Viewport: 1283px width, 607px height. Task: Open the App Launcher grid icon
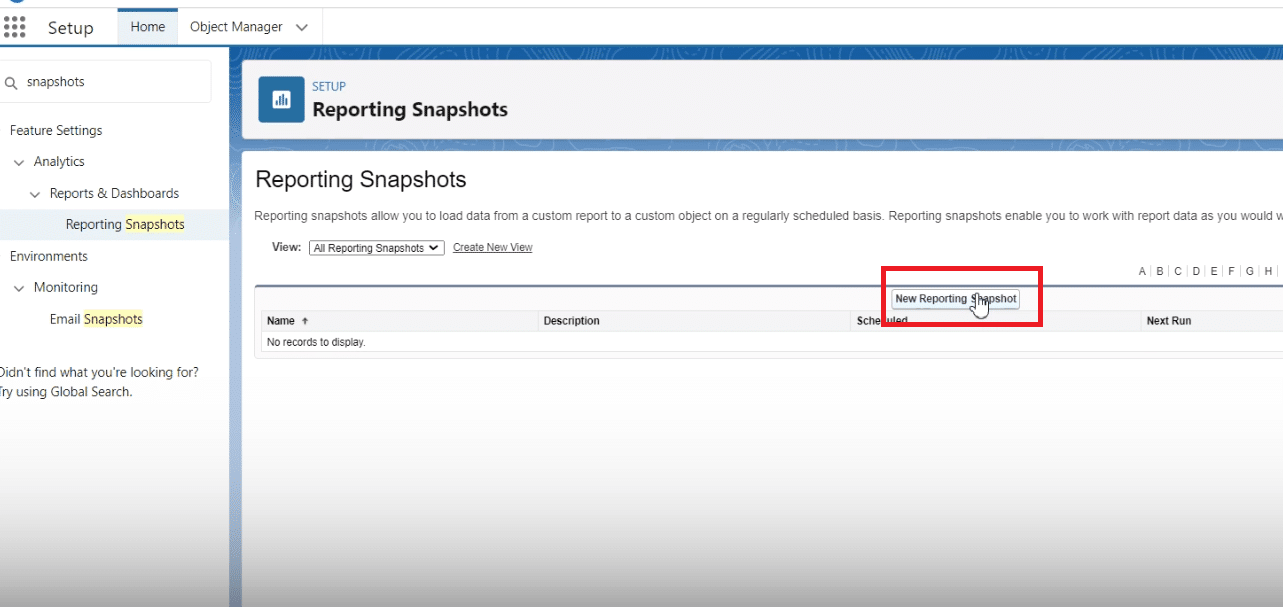[15, 27]
